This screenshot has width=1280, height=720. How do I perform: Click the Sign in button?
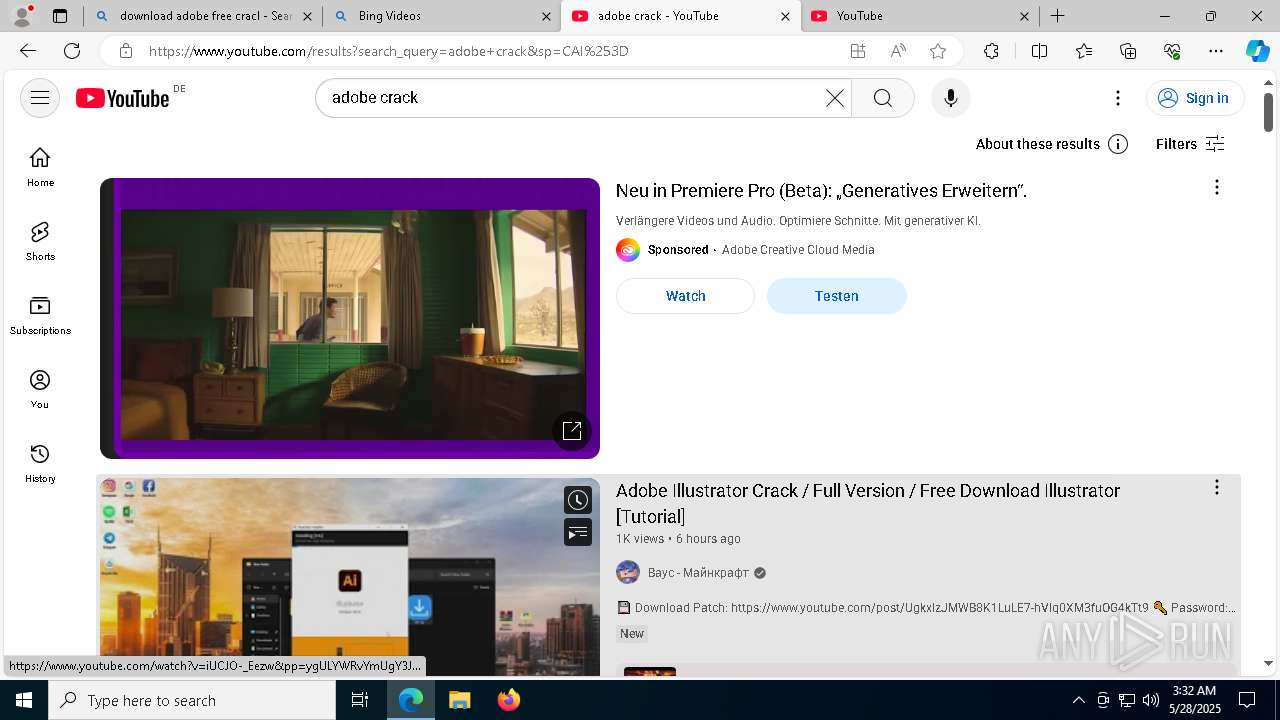(x=1195, y=98)
